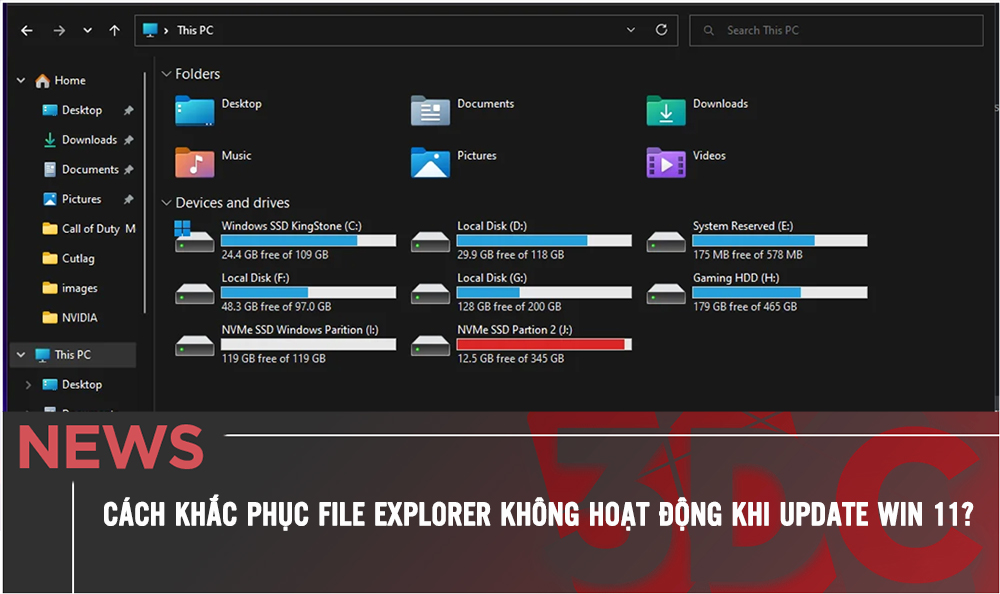Select NVMe SSD Windows Parition (I:) drive icon

tap(195, 345)
